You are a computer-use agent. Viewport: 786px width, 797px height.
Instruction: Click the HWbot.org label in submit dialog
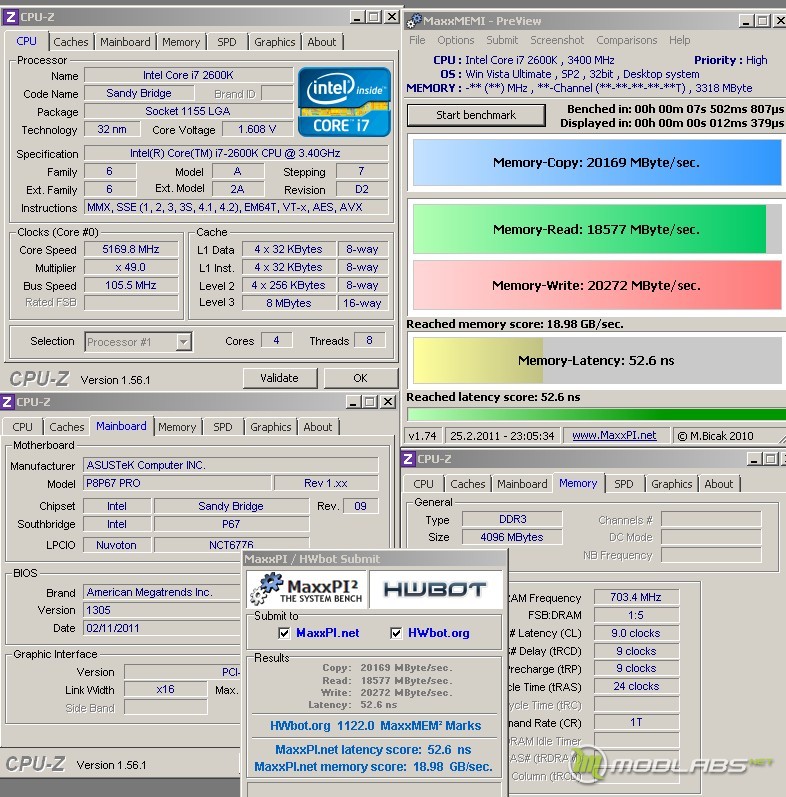click(438, 633)
